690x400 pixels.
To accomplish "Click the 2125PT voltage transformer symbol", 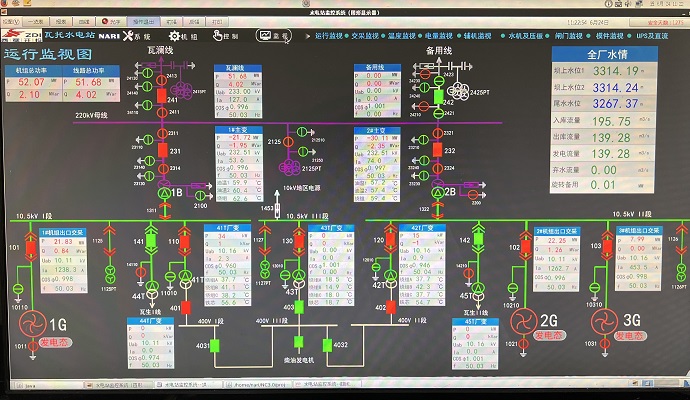I will tap(294, 163).
